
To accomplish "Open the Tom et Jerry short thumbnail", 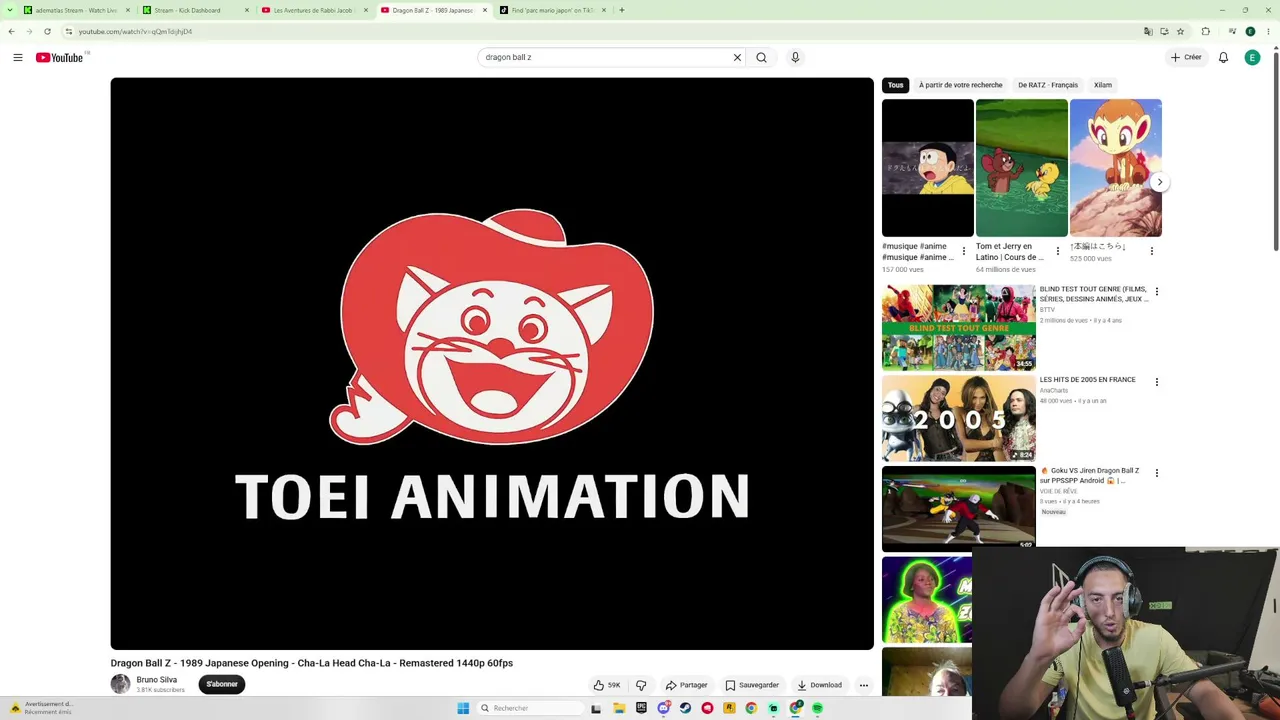I will pyautogui.click(x=1021, y=168).
